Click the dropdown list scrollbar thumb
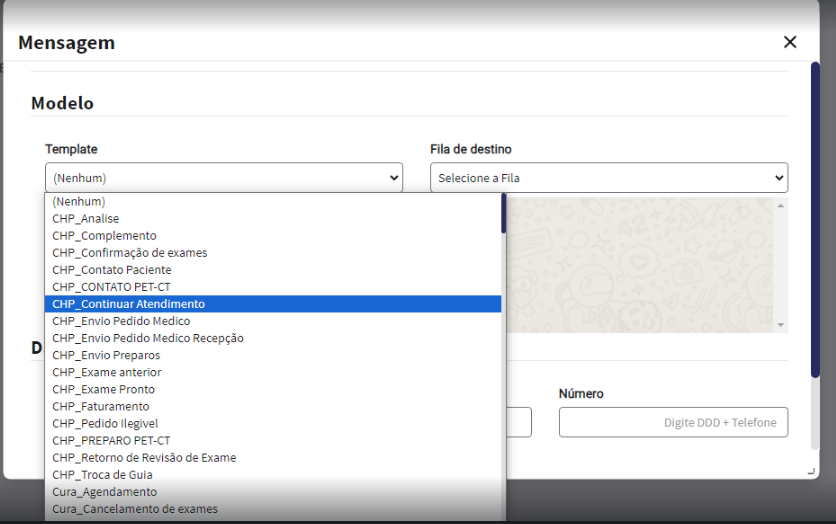The width and height of the screenshot is (836, 524). (503, 213)
